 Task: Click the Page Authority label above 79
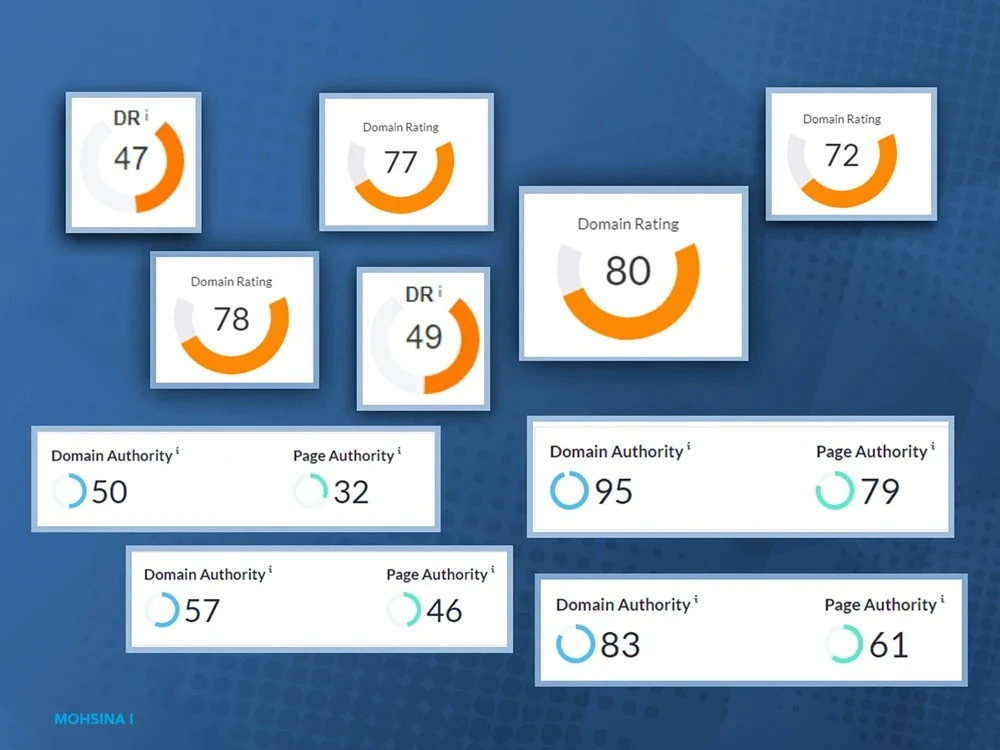tap(872, 452)
